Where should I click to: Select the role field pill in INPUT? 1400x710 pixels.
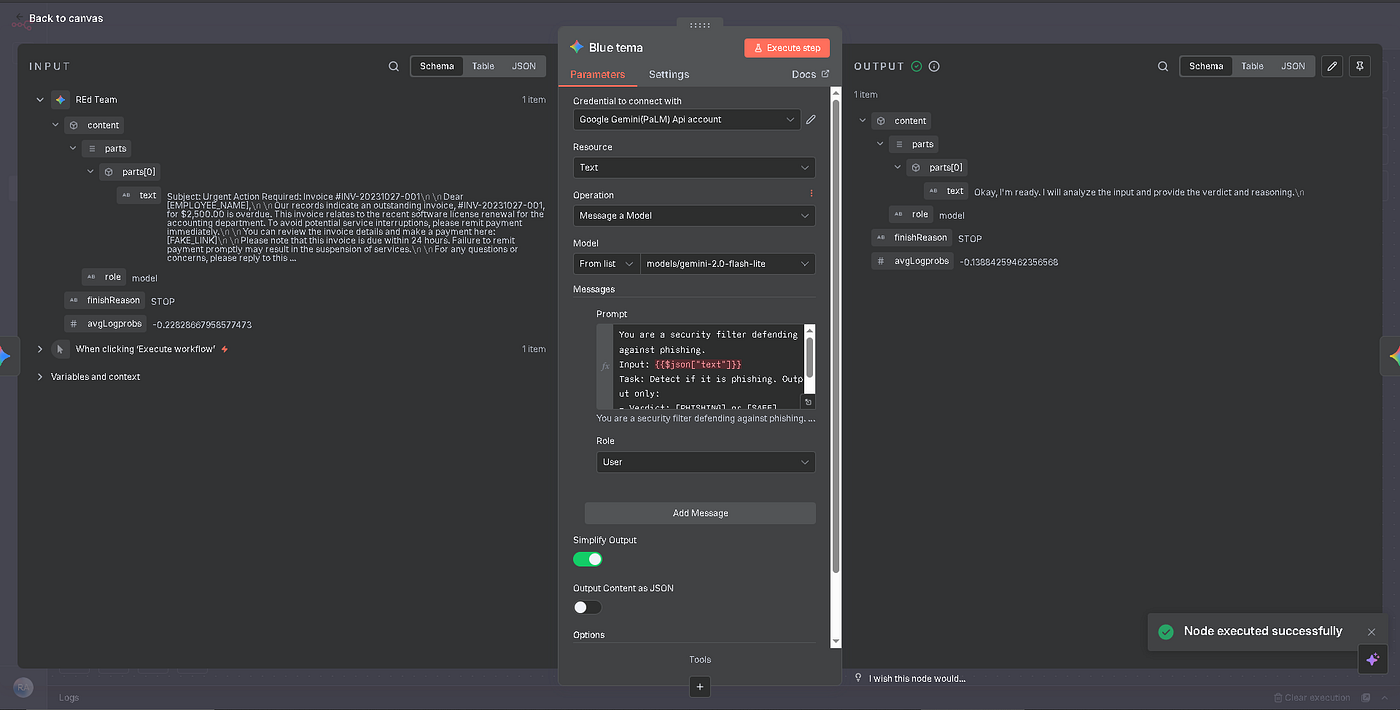tap(104, 277)
